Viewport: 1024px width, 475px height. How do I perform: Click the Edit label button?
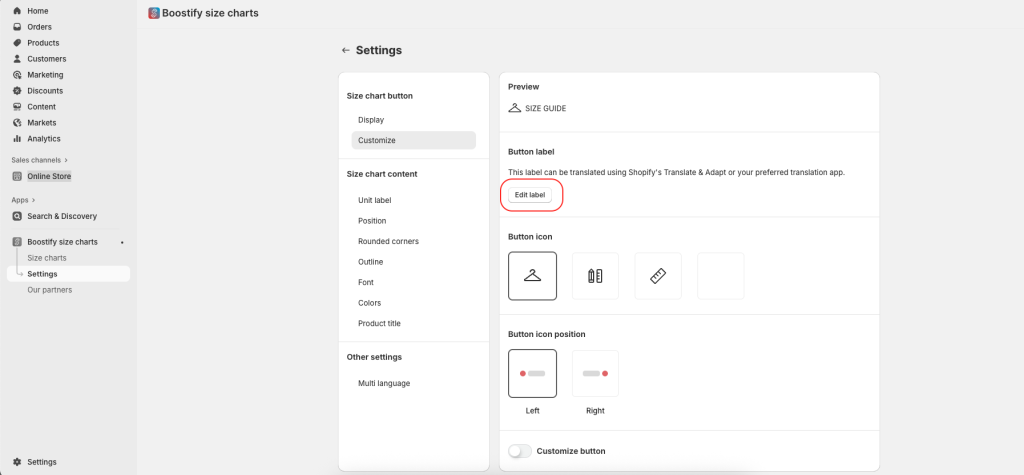530,195
